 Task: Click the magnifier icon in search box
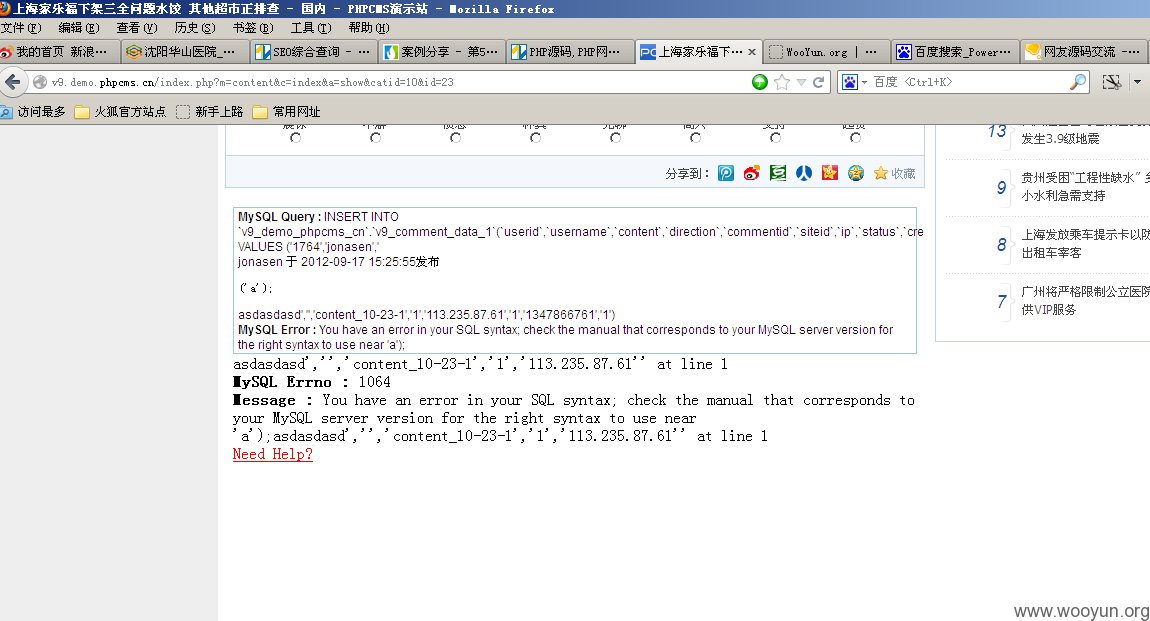(x=1078, y=82)
